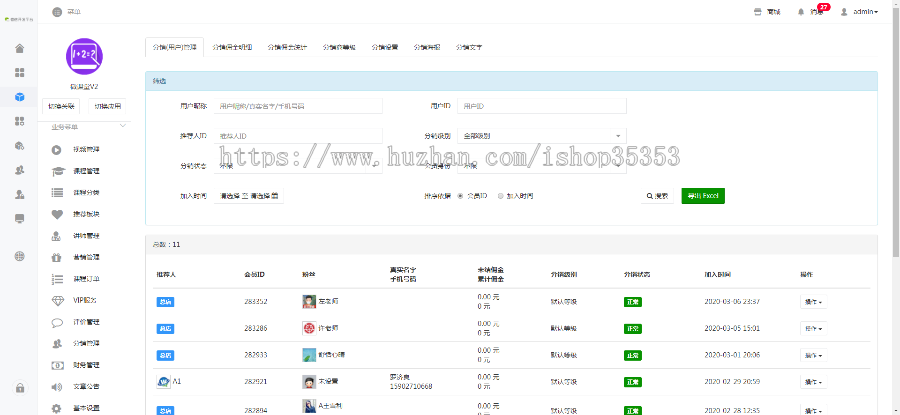
Task: Click the join time 2020-03-05 15:01
Action: [732, 328]
